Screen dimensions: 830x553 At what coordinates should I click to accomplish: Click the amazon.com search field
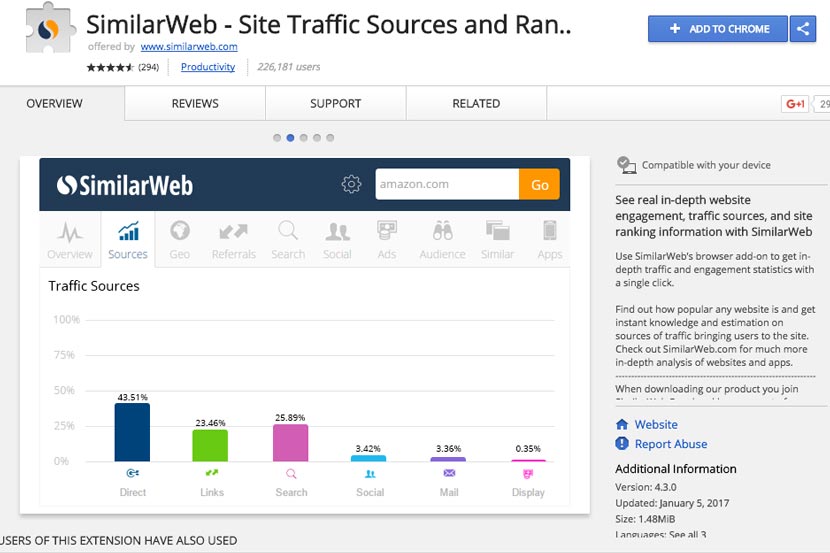447,184
